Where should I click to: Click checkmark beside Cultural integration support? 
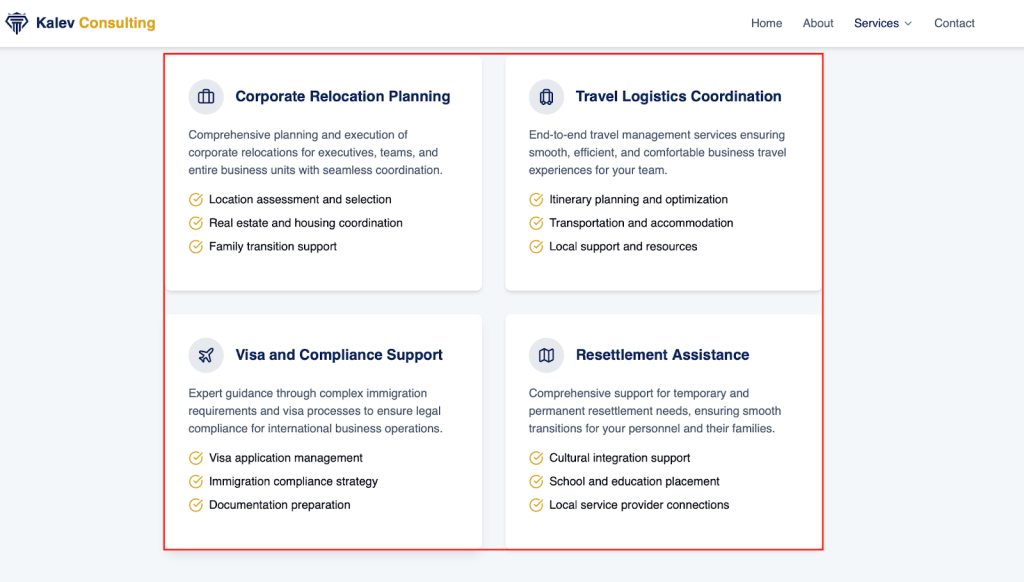pyautogui.click(x=536, y=458)
